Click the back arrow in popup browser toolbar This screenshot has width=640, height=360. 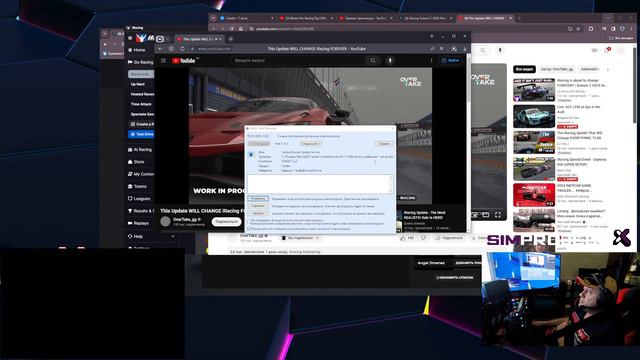coord(160,49)
